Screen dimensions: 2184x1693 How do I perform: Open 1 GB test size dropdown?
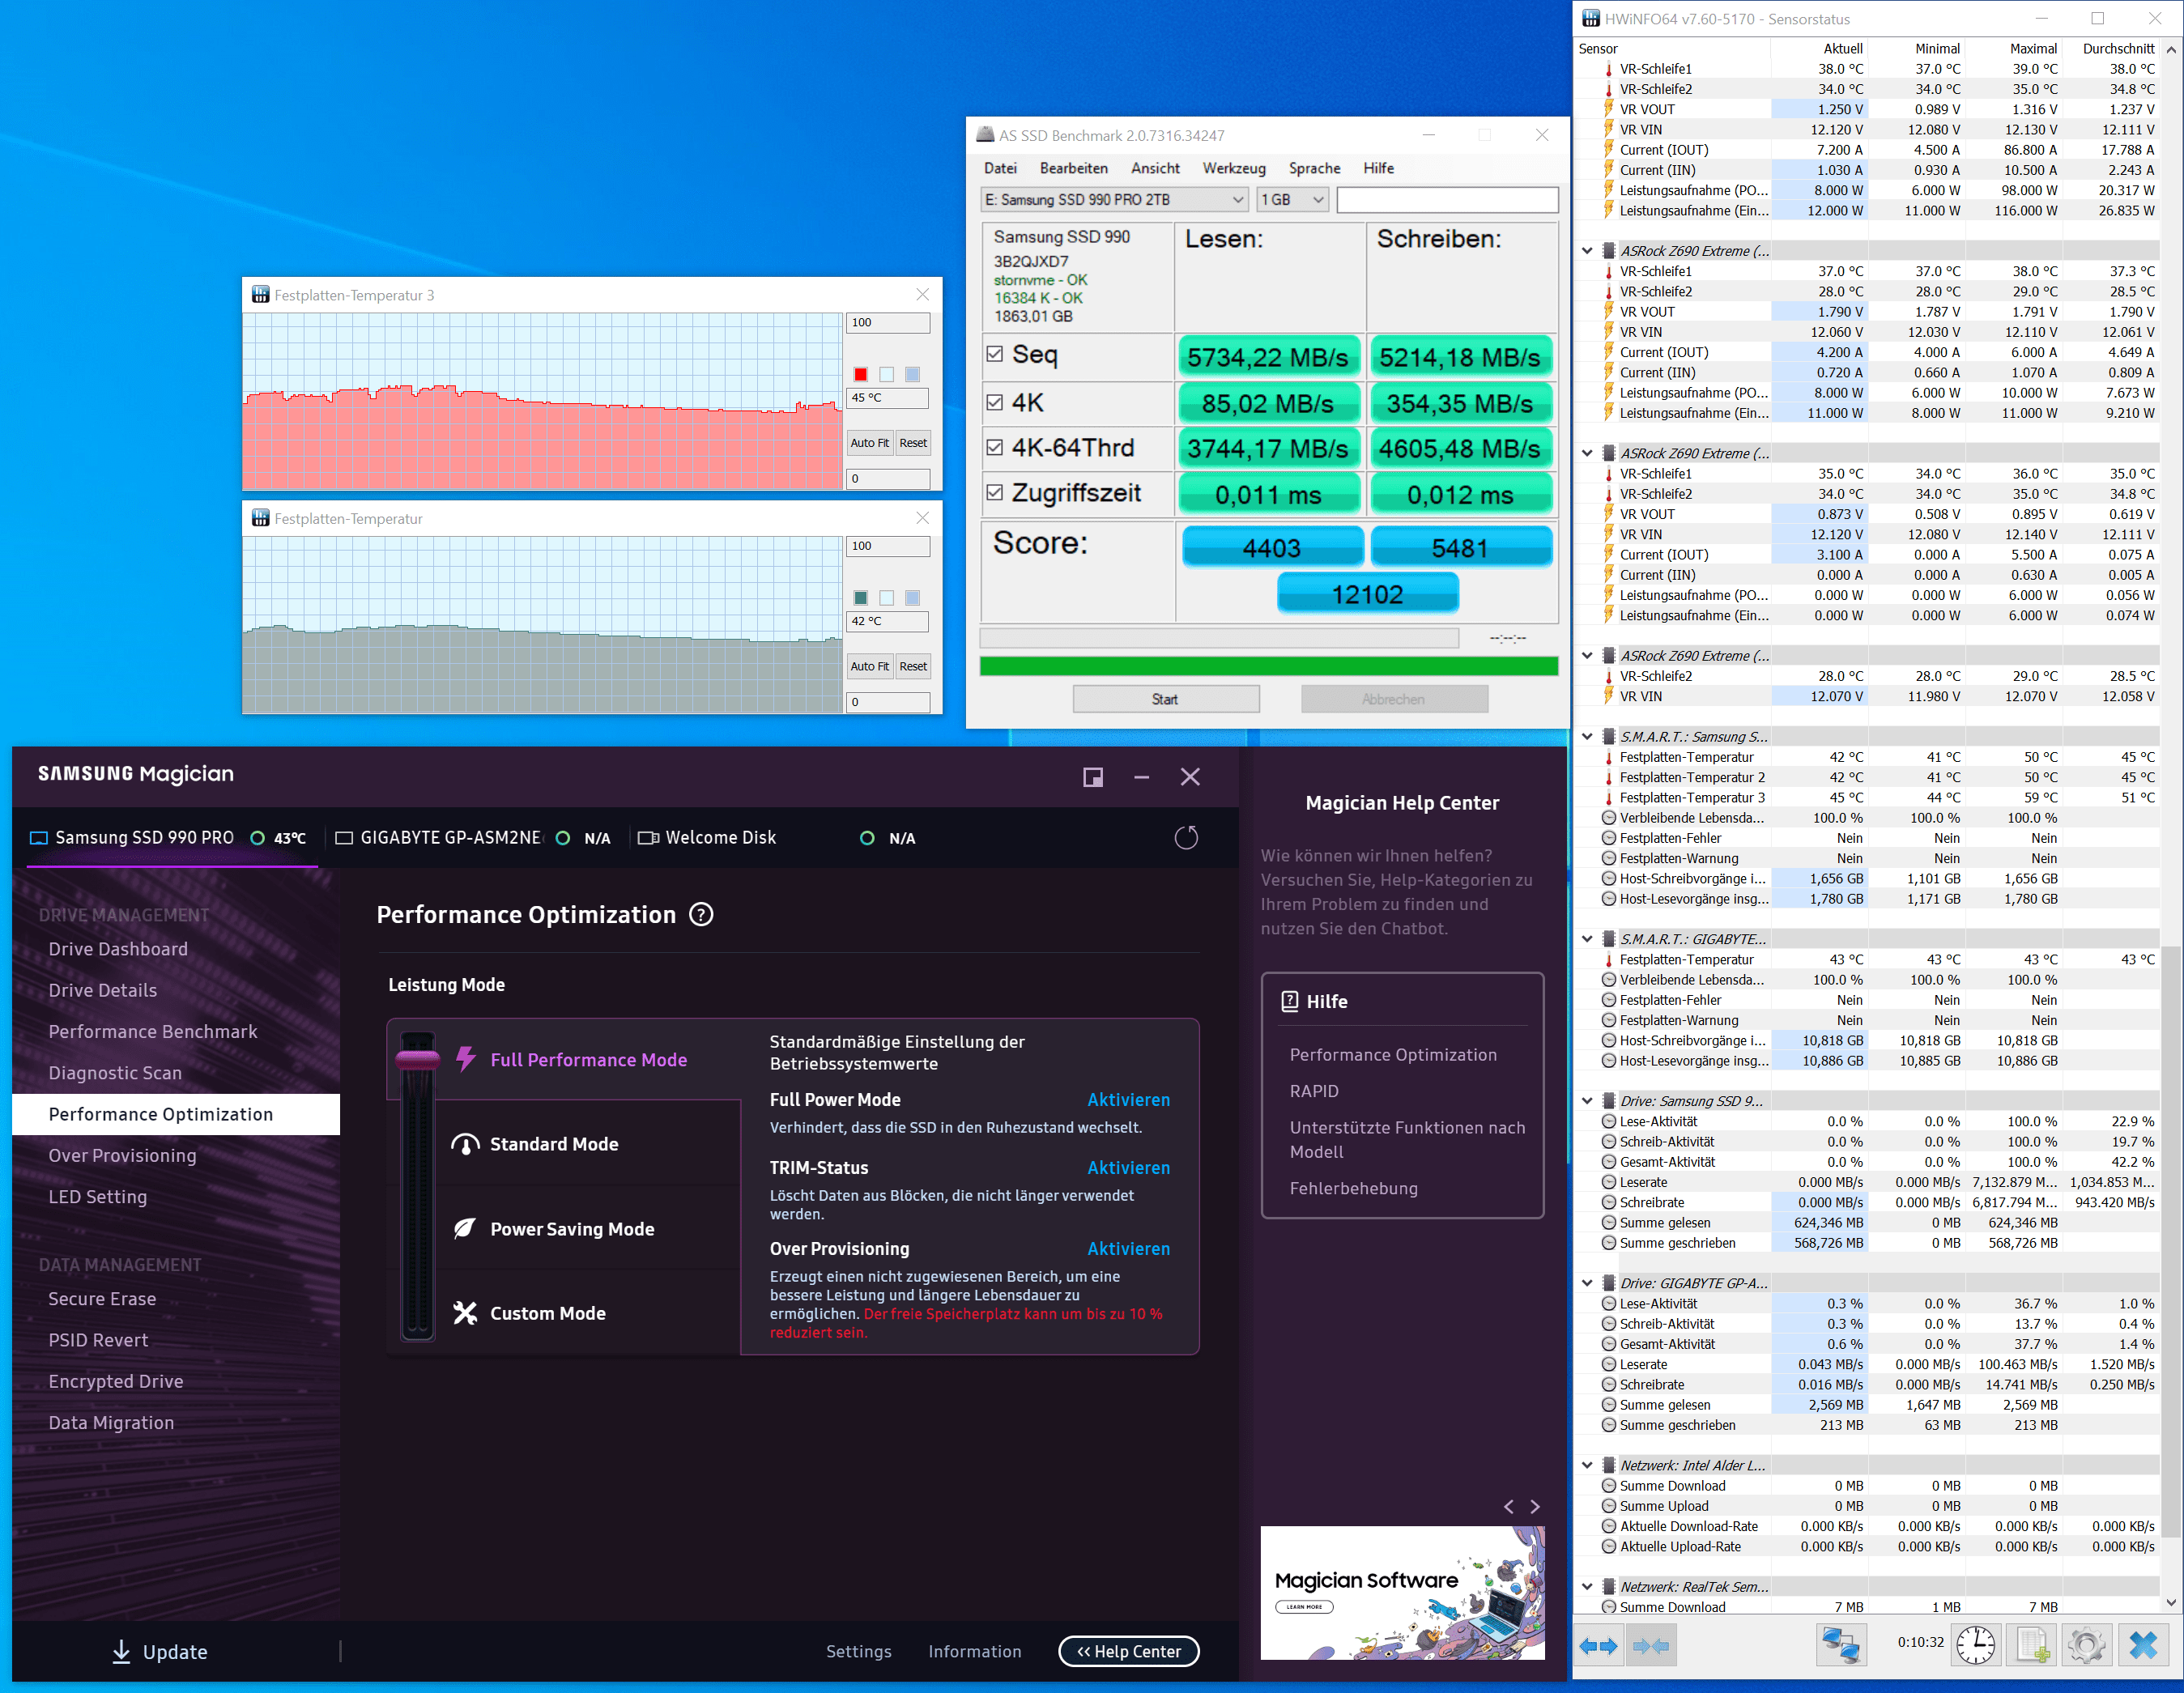click(1292, 199)
